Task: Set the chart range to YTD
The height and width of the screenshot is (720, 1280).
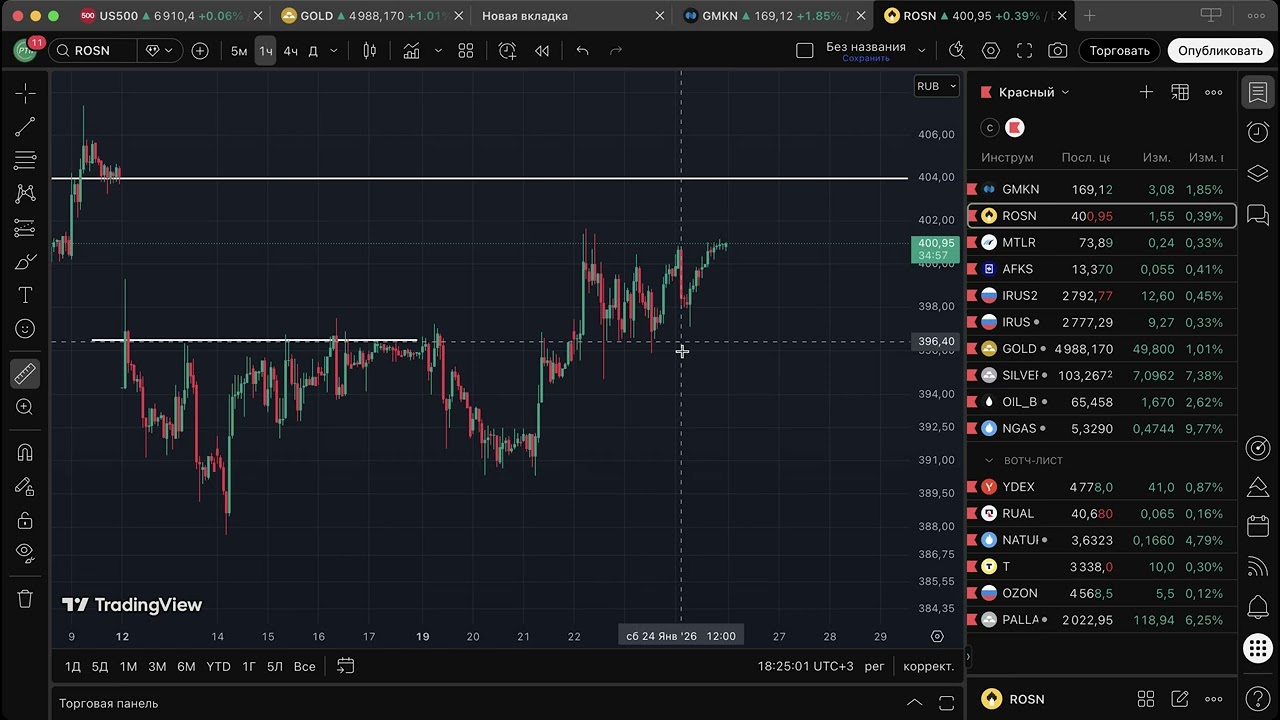Action: click(218, 666)
